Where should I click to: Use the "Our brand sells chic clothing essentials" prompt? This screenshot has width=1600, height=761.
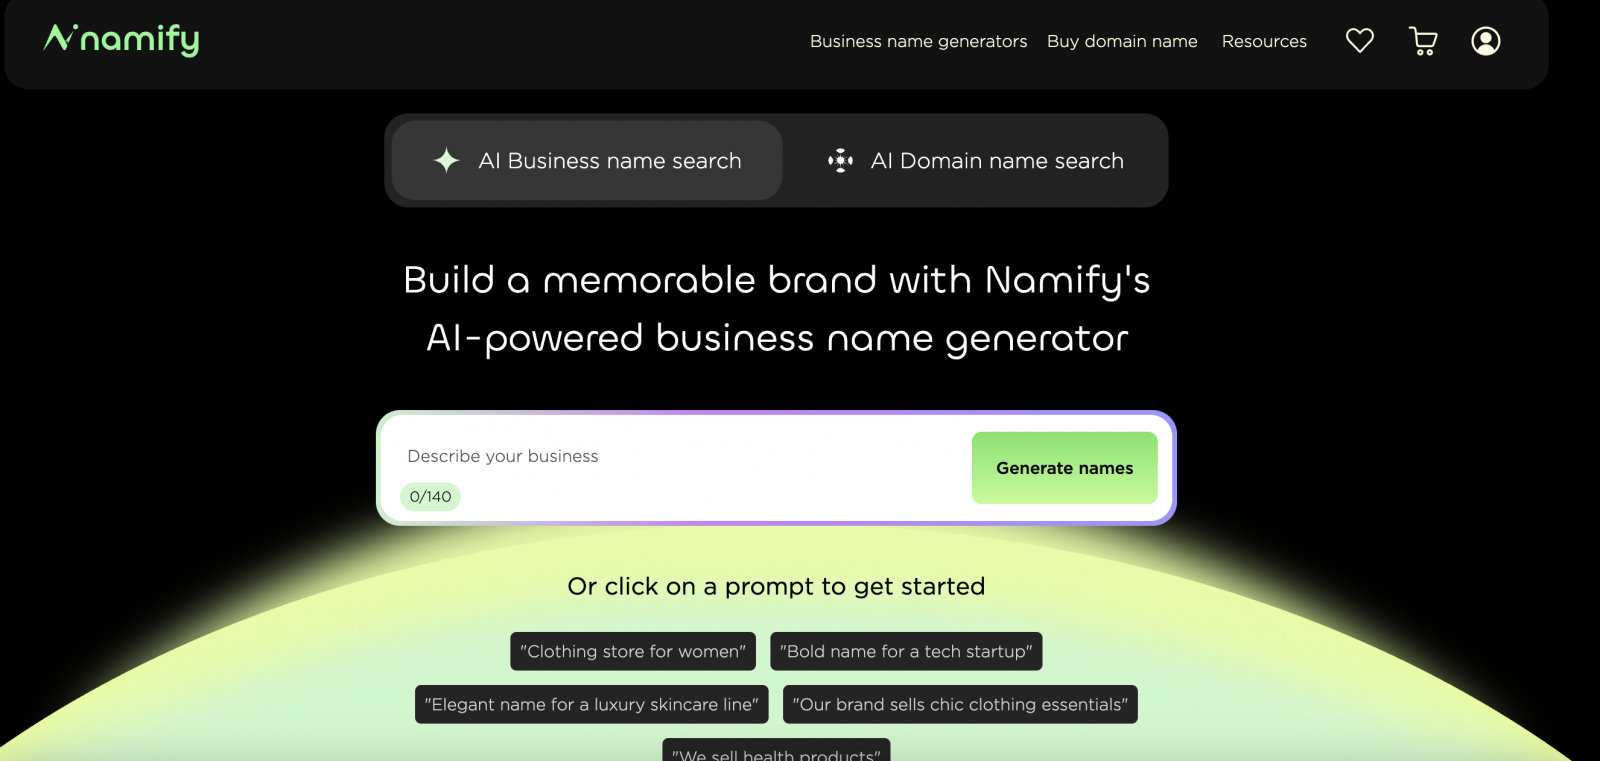coord(960,704)
